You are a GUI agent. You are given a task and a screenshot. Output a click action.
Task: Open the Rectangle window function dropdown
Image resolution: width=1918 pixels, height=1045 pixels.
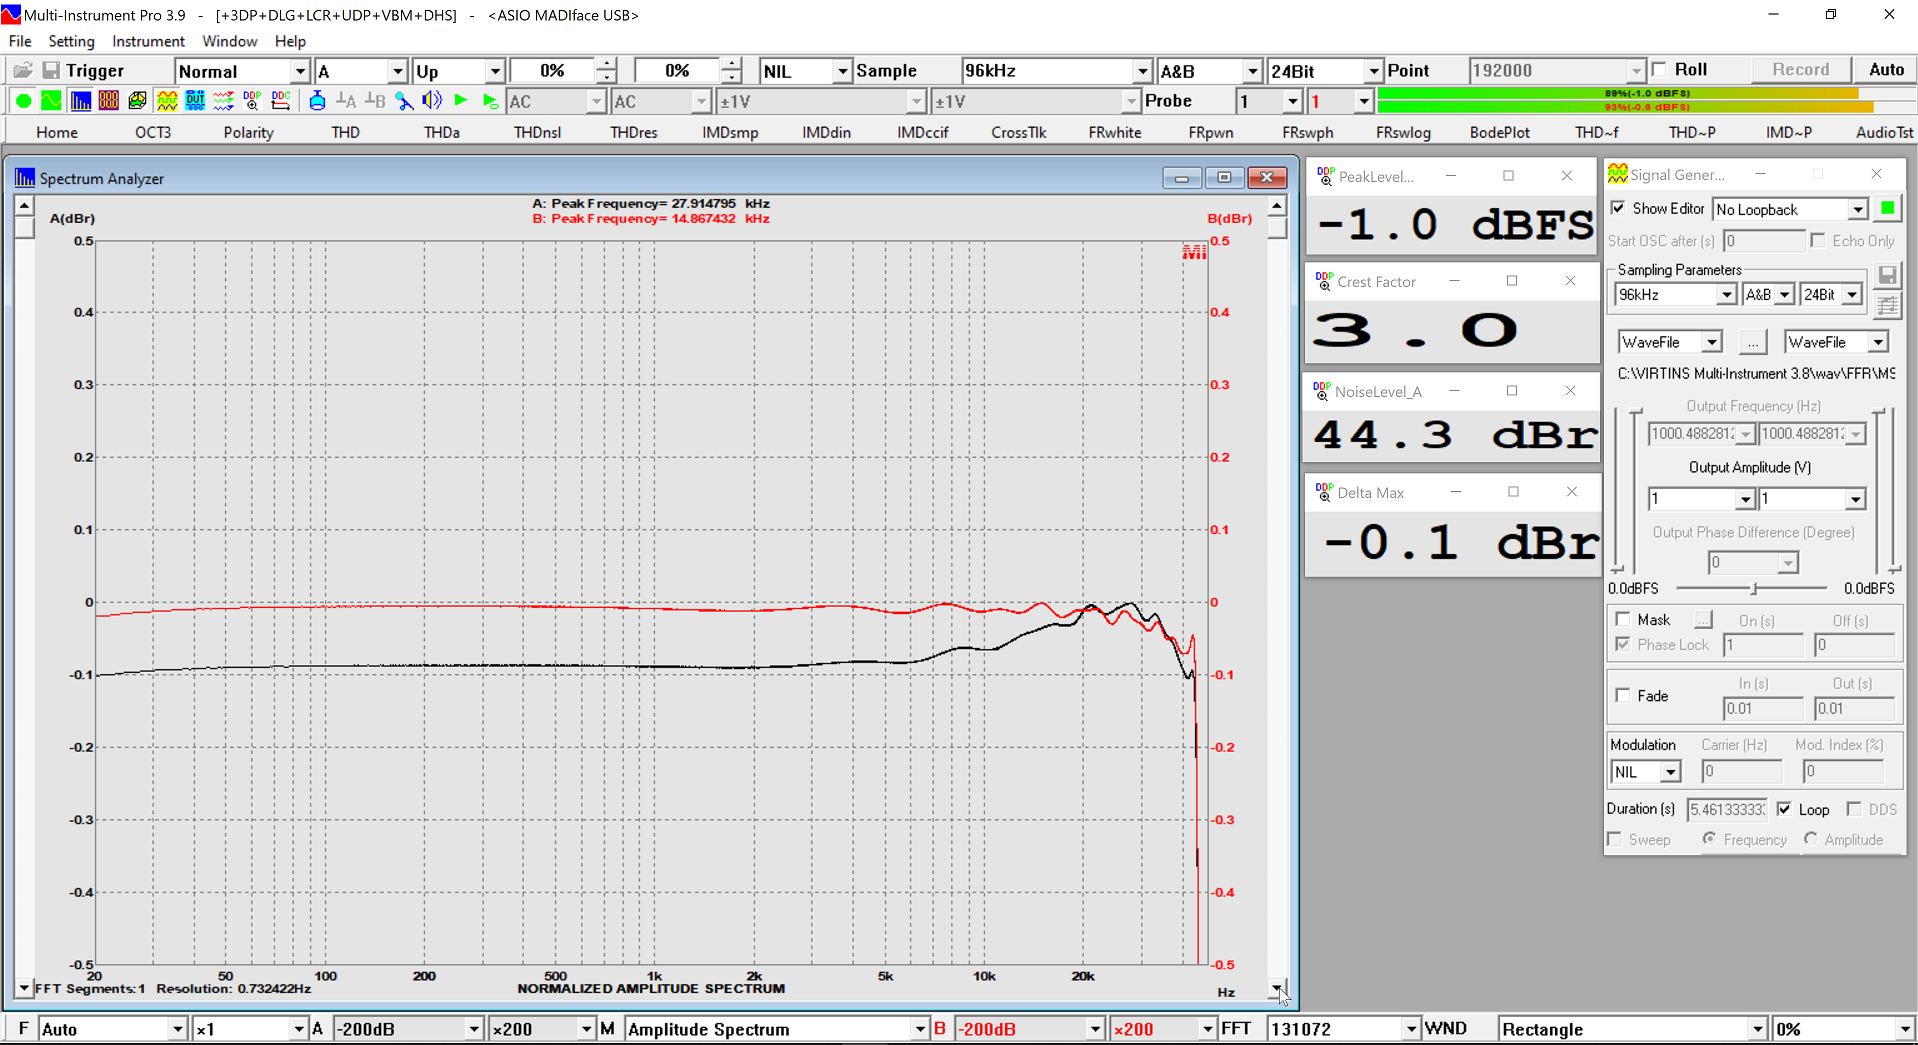1632,1029
